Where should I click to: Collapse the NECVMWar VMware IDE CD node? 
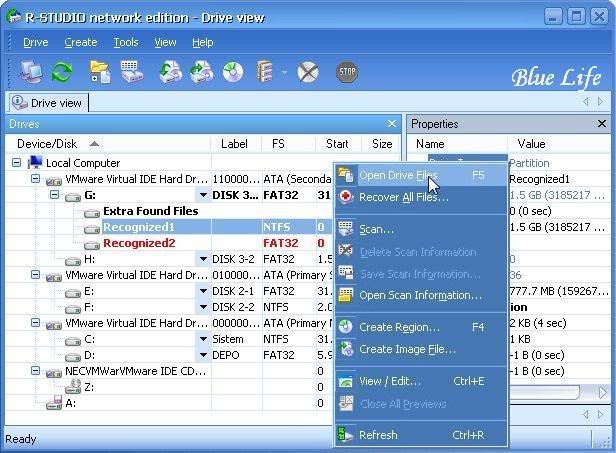coord(35,370)
